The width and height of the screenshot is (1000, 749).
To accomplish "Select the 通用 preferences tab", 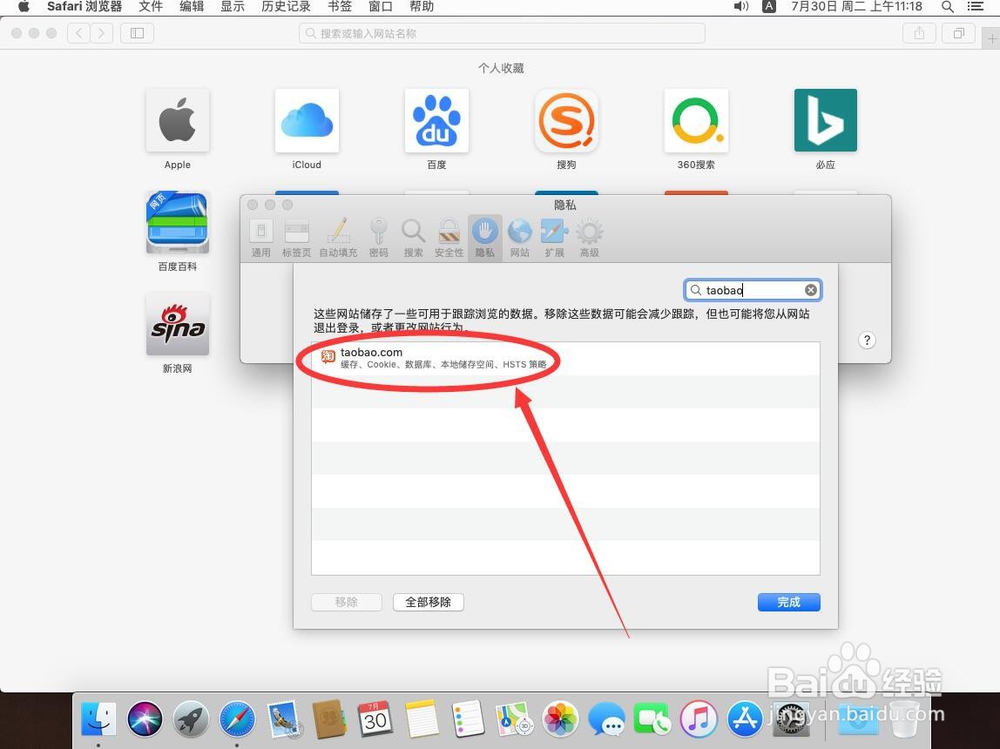I will click(261, 238).
